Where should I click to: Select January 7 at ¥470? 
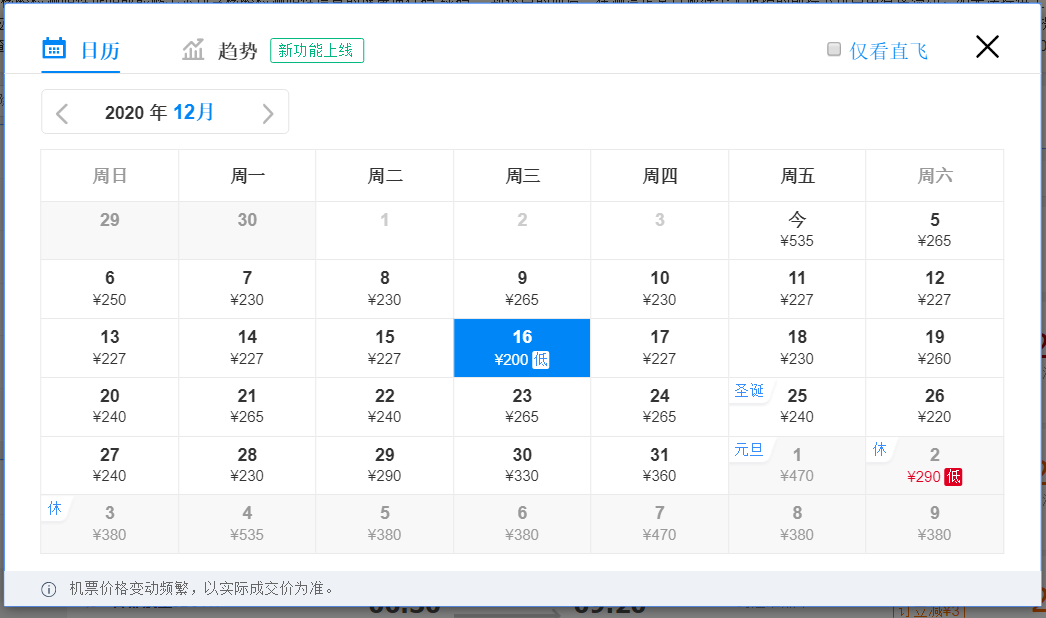659,524
